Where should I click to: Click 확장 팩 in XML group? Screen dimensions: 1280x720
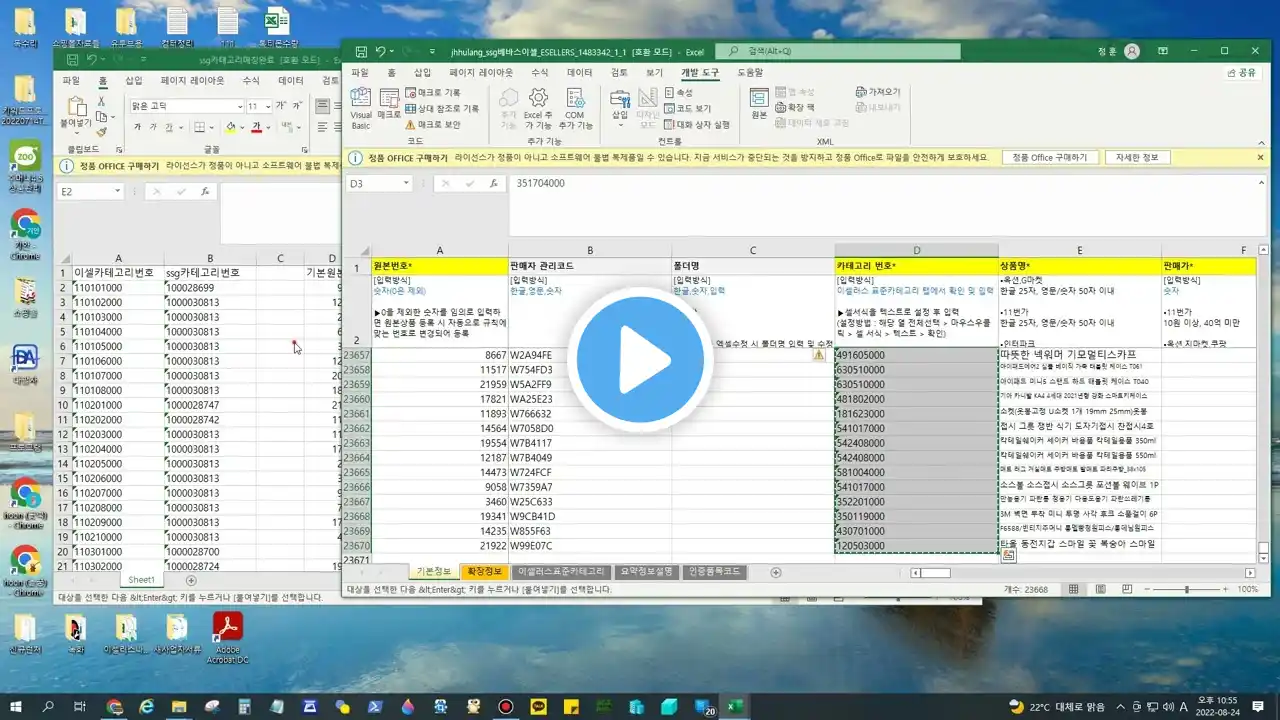click(795, 107)
